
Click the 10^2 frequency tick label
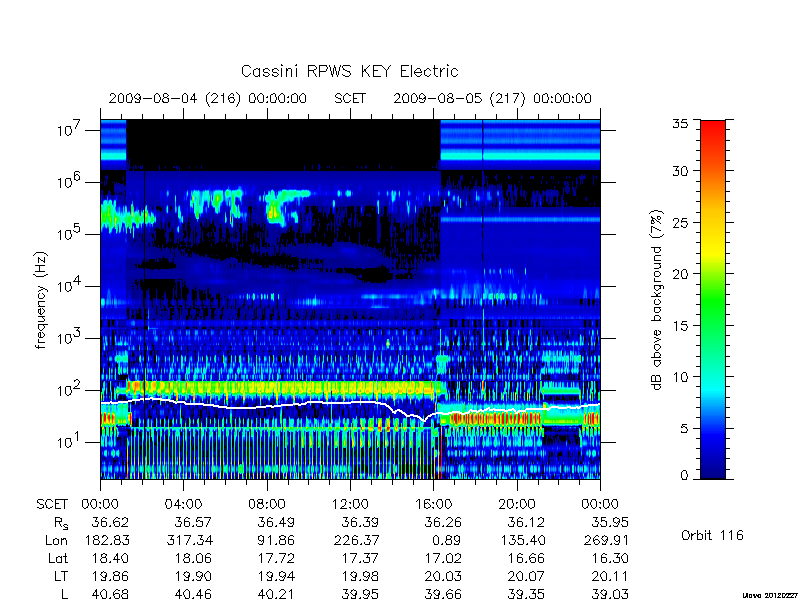tap(70, 389)
